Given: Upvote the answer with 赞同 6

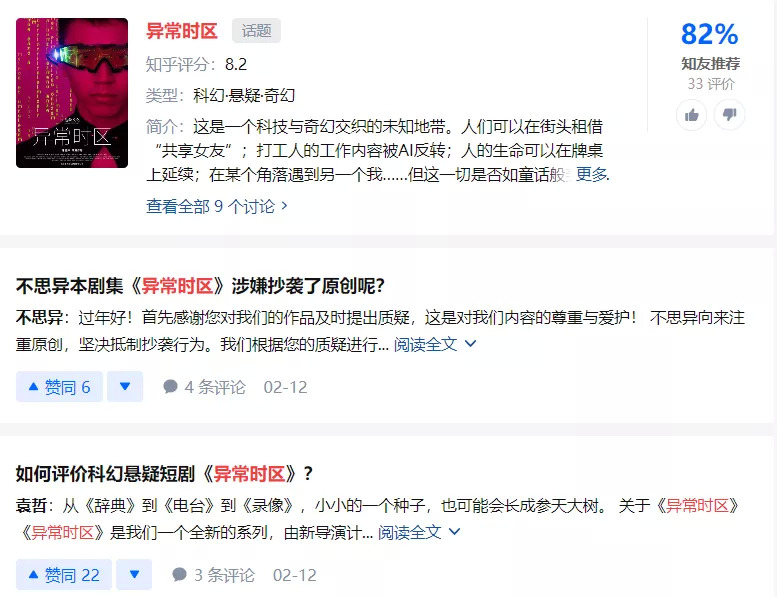Looking at the screenshot, I should click(59, 386).
